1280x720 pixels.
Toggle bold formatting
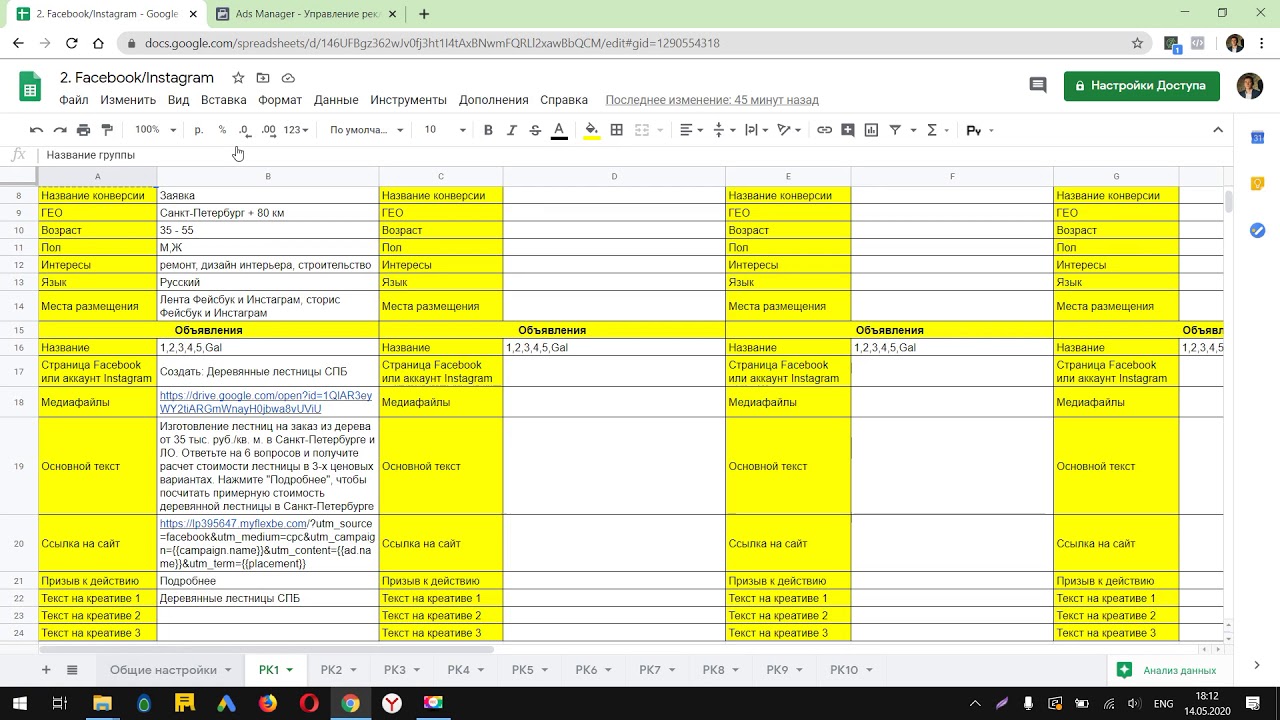coord(488,130)
